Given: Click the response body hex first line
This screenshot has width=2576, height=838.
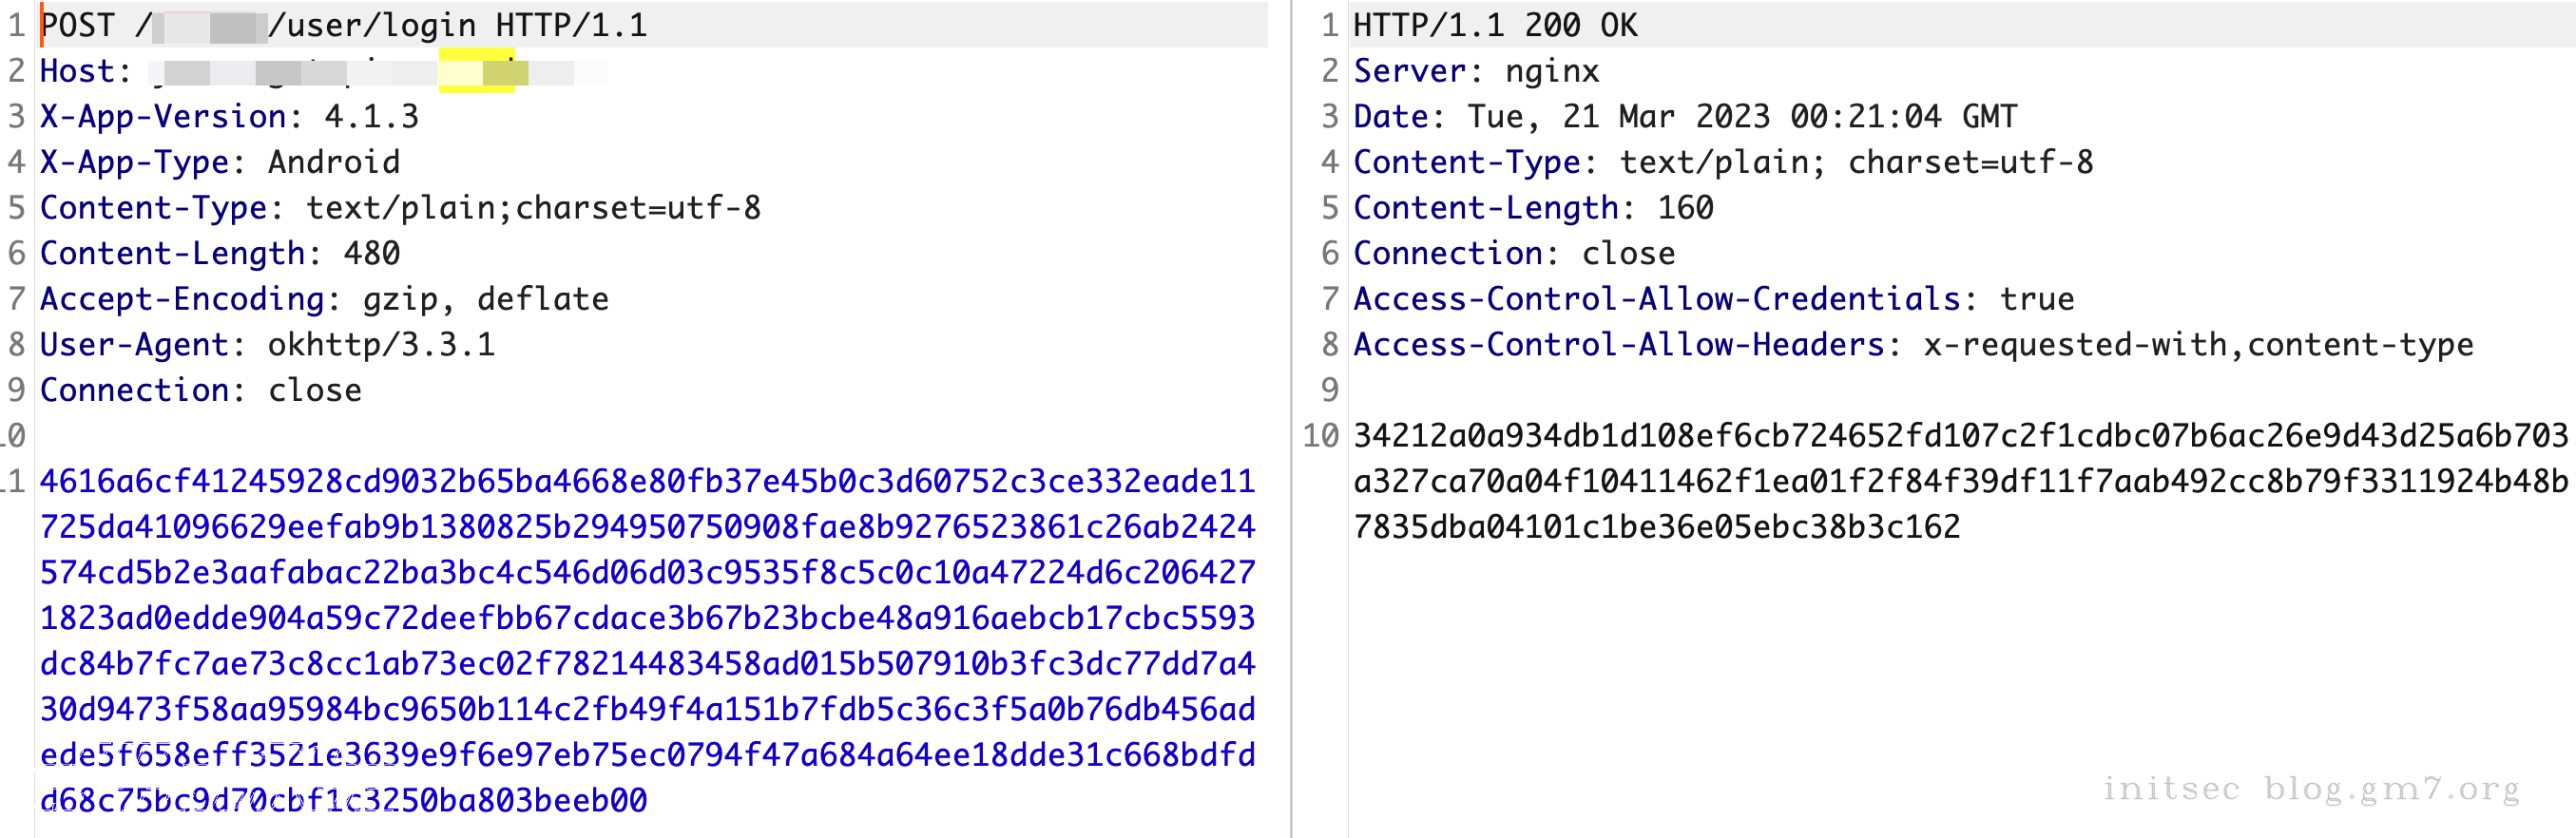Looking at the screenshot, I should point(1961,436).
